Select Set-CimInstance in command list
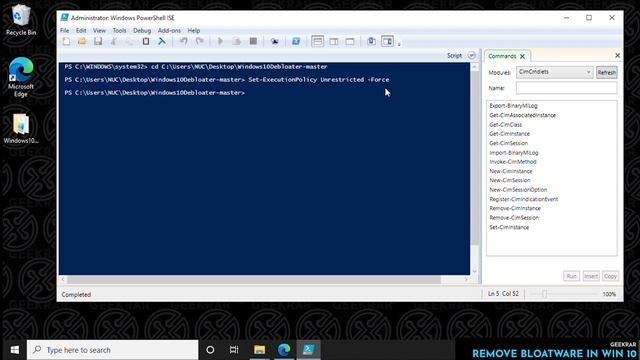Viewport: 640px width, 360px height. tap(509, 227)
